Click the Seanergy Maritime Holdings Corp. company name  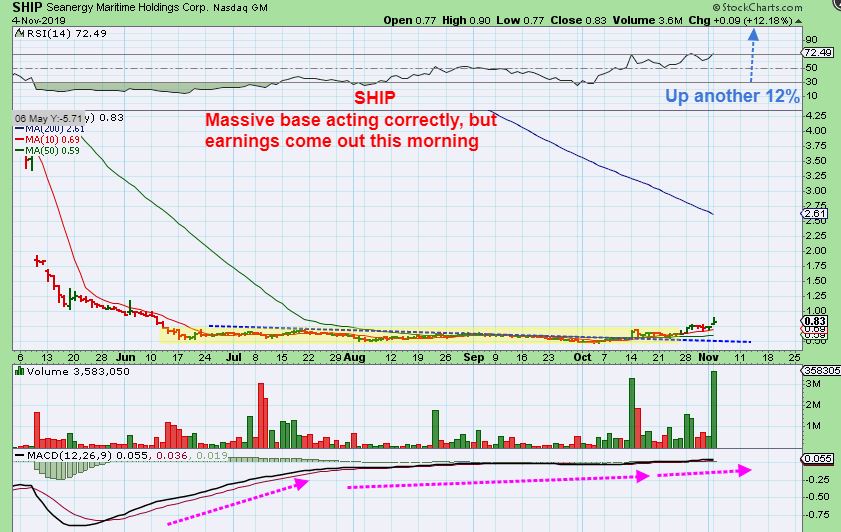[x=127, y=8]
